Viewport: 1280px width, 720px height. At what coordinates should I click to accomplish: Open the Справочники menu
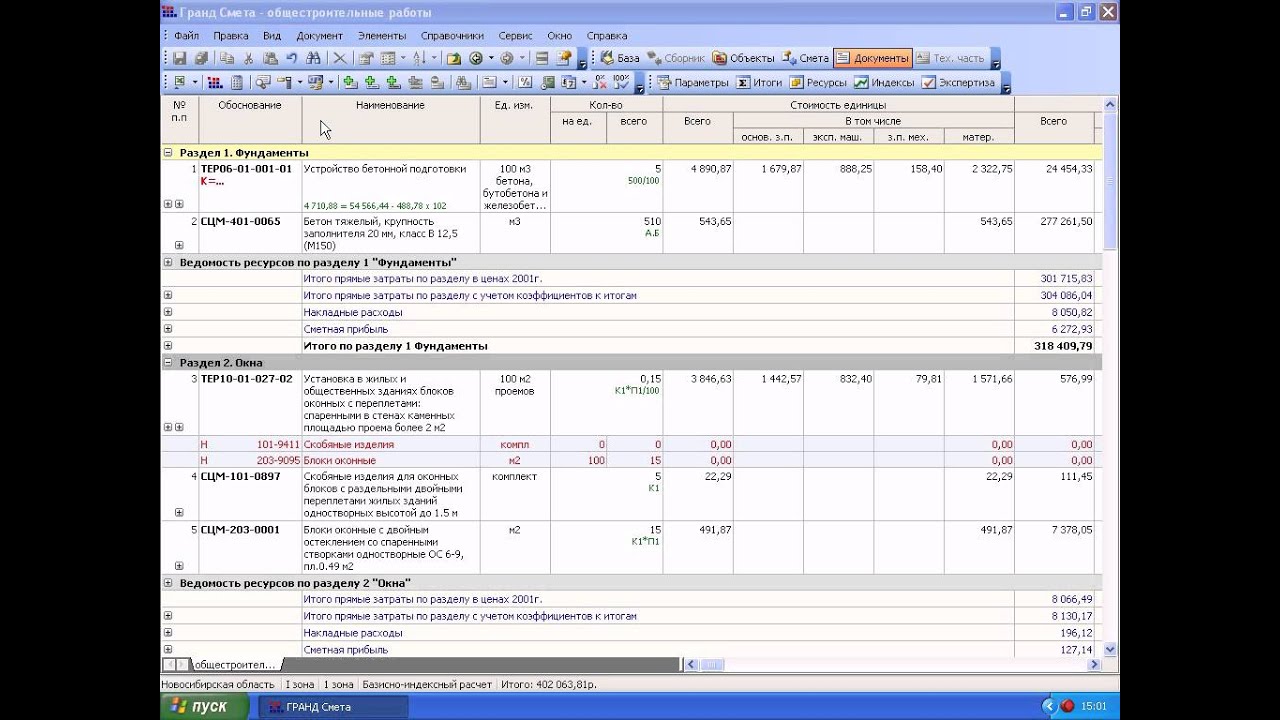pos(452,35)
